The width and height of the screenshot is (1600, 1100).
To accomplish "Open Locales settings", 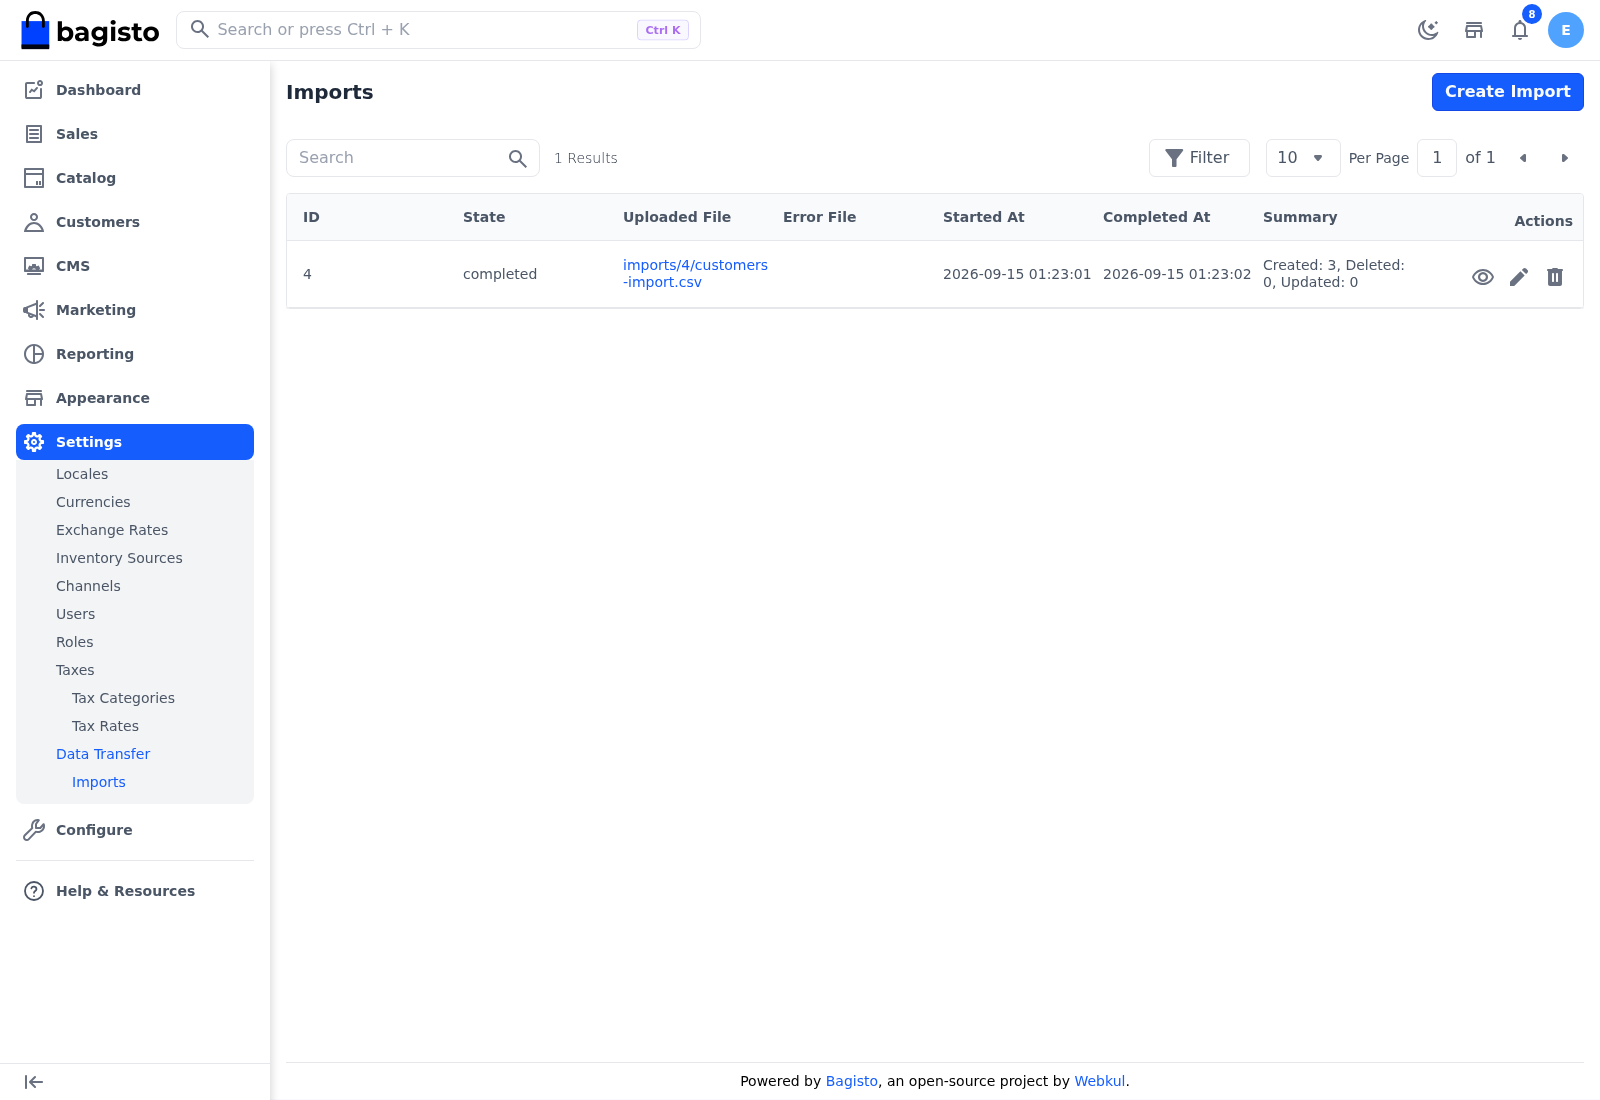I will click(x=82, y=474).
